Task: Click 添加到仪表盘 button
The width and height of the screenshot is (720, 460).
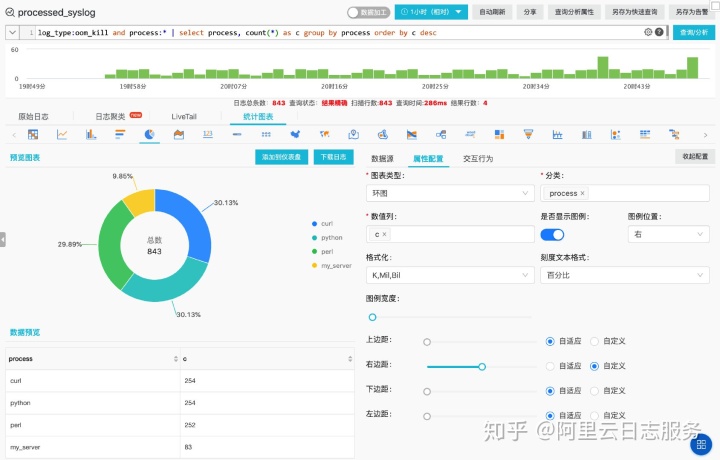Action: coord(281,157)
